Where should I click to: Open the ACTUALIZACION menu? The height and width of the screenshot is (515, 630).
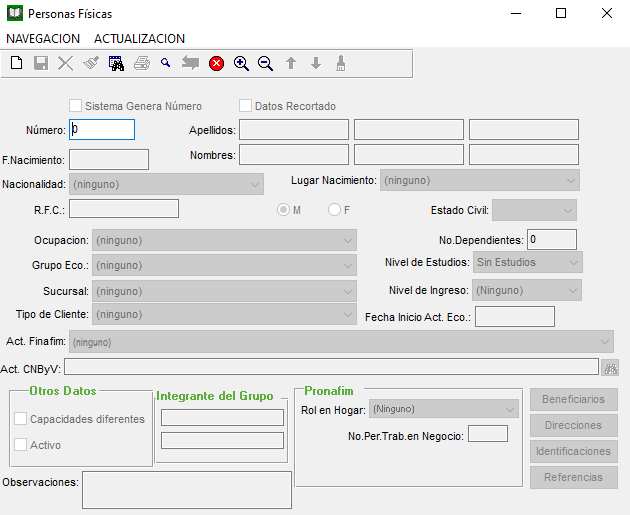pos(139,38)
